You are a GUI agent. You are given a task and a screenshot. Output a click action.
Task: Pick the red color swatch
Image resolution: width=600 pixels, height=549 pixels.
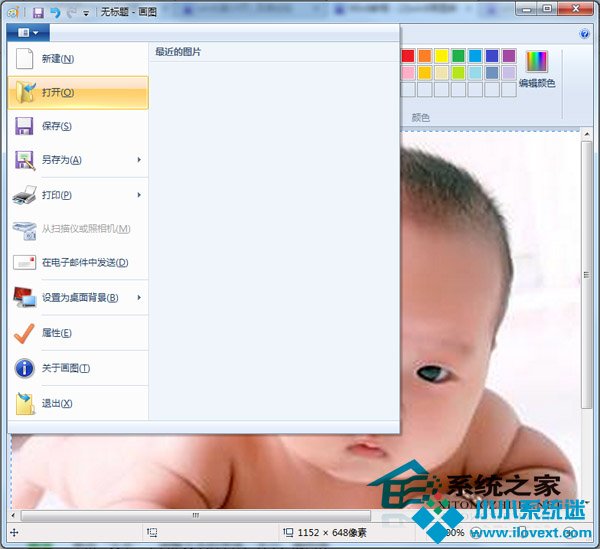[x=408, y=56]
